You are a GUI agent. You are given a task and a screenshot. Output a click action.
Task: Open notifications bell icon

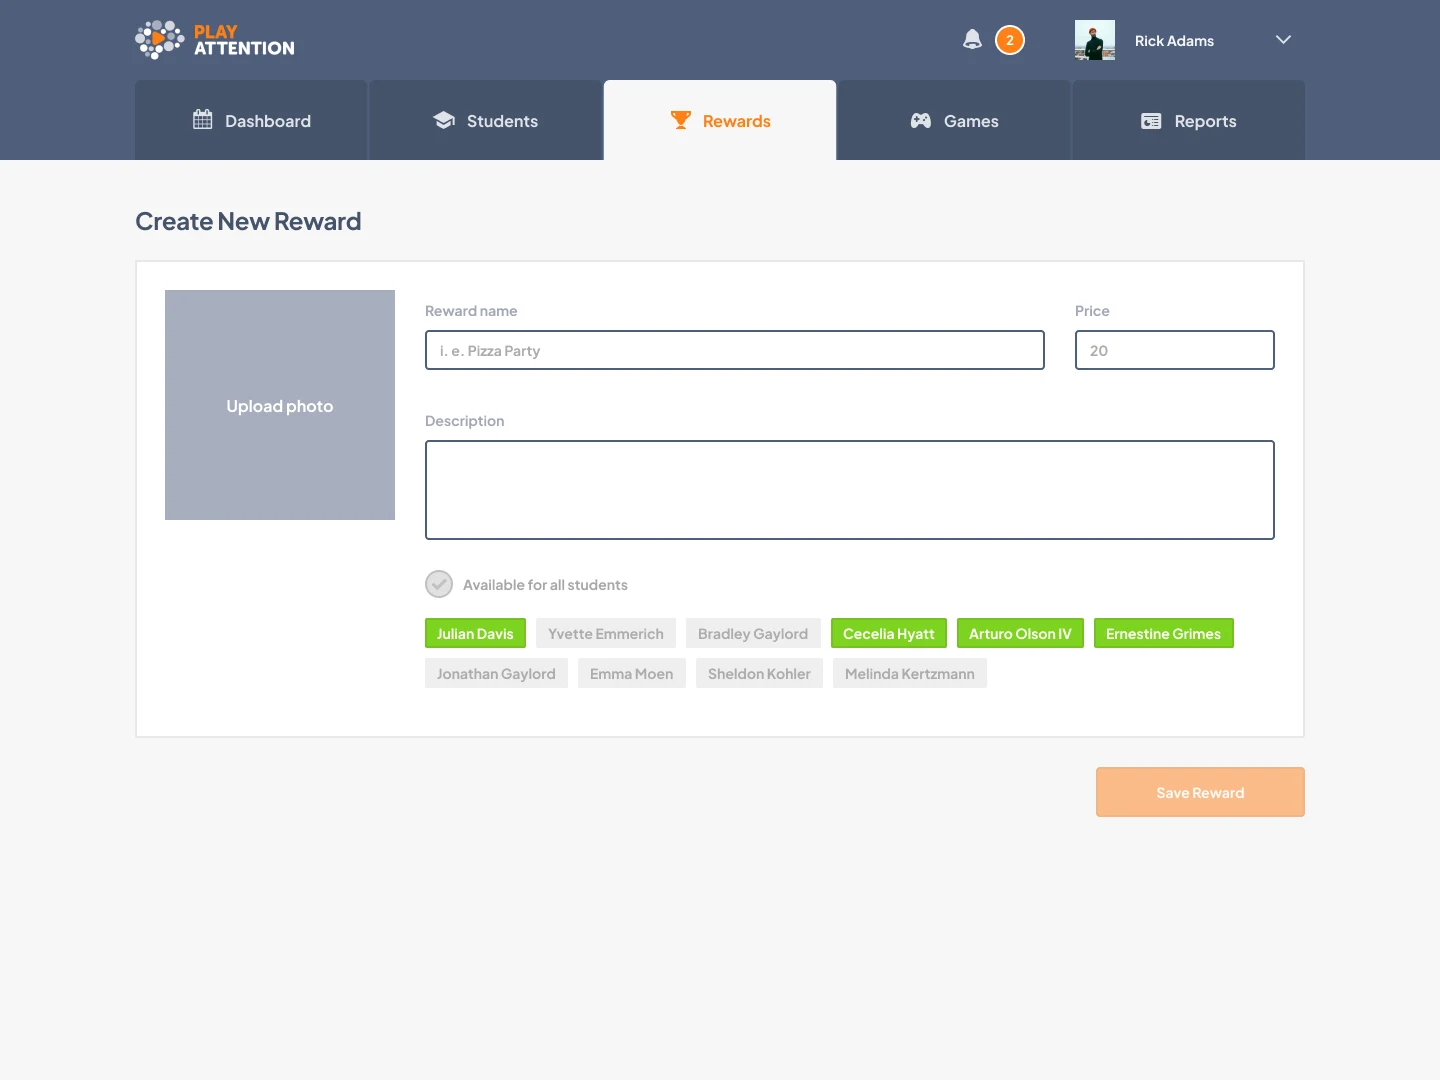pyautogui.click(x=972, y=40)
